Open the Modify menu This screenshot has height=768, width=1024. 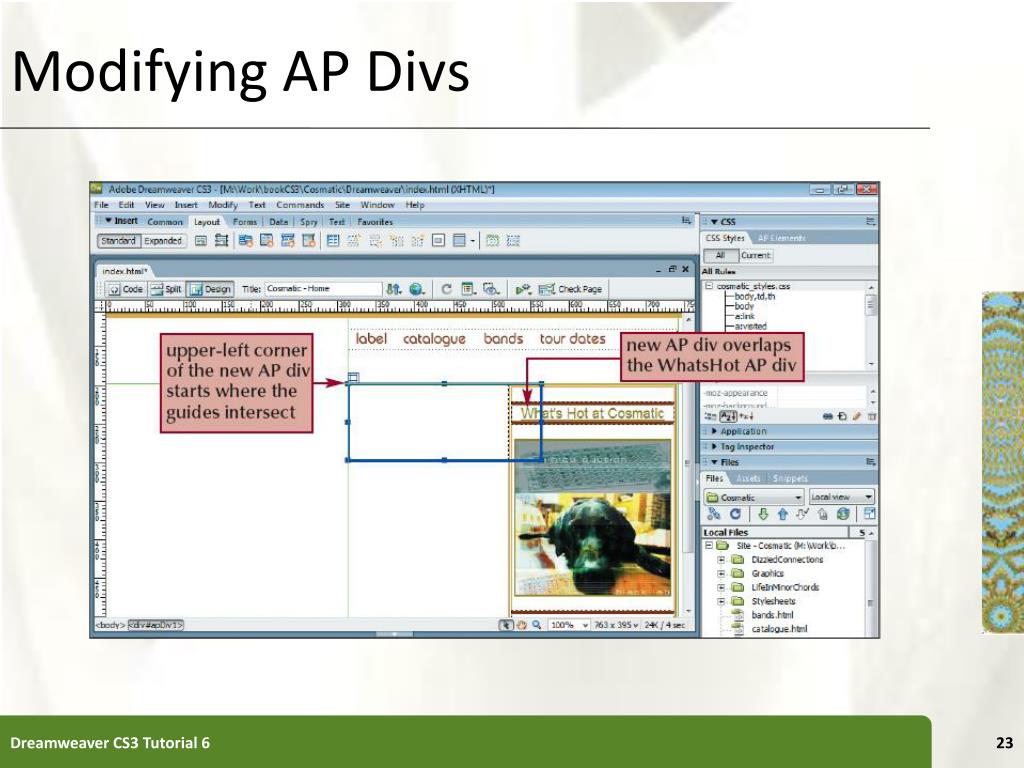click(x=223, y=205)
